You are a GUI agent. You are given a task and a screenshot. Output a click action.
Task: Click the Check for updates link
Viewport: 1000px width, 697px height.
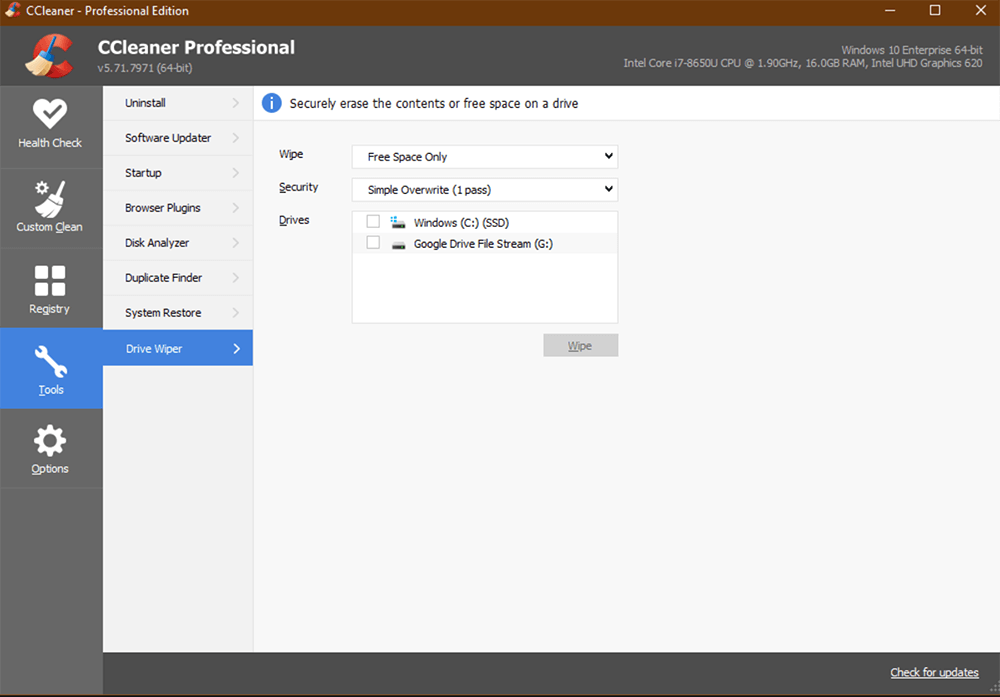pos(934,672)
